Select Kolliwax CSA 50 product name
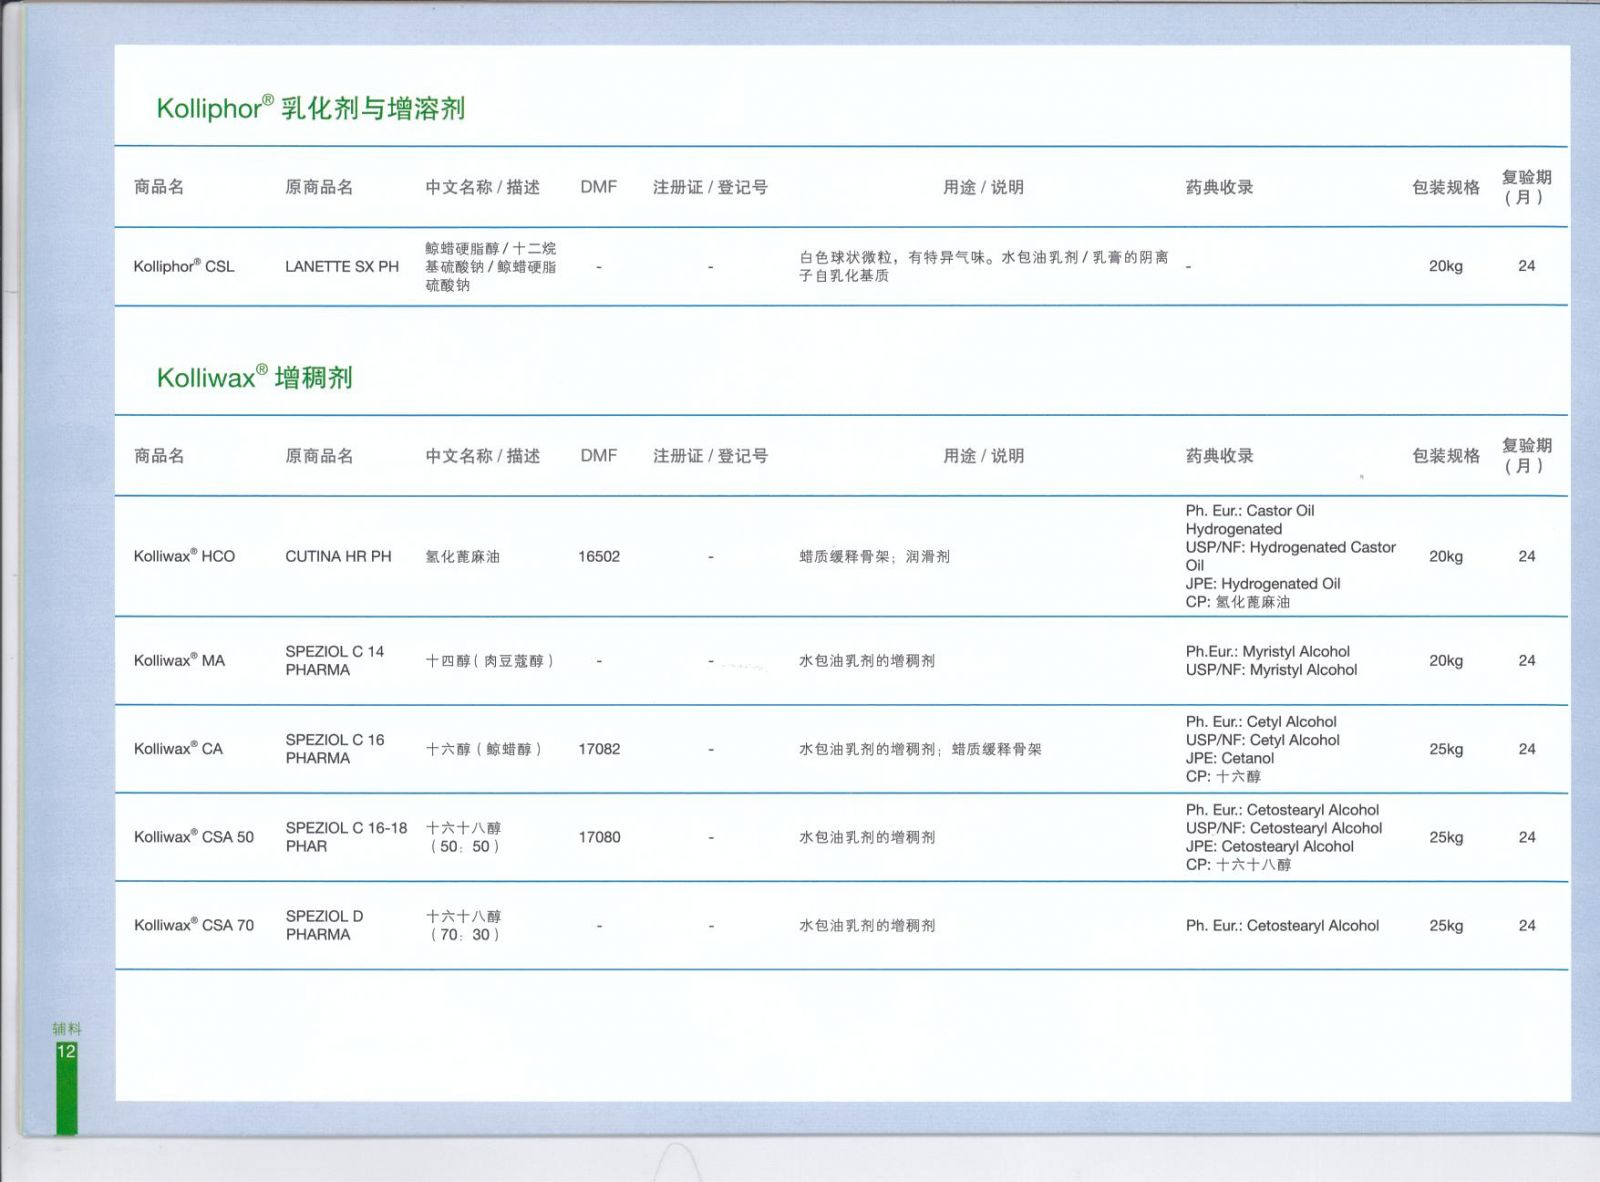The width and height of the screenshot is (1600, 1182). point(194,837)
